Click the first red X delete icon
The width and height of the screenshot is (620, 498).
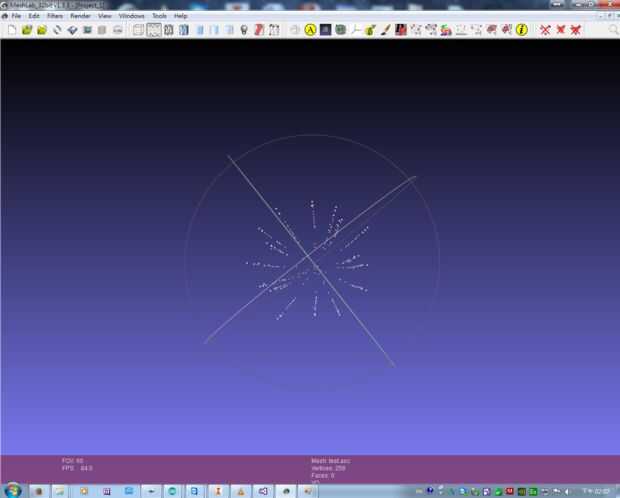pos(546,30)
